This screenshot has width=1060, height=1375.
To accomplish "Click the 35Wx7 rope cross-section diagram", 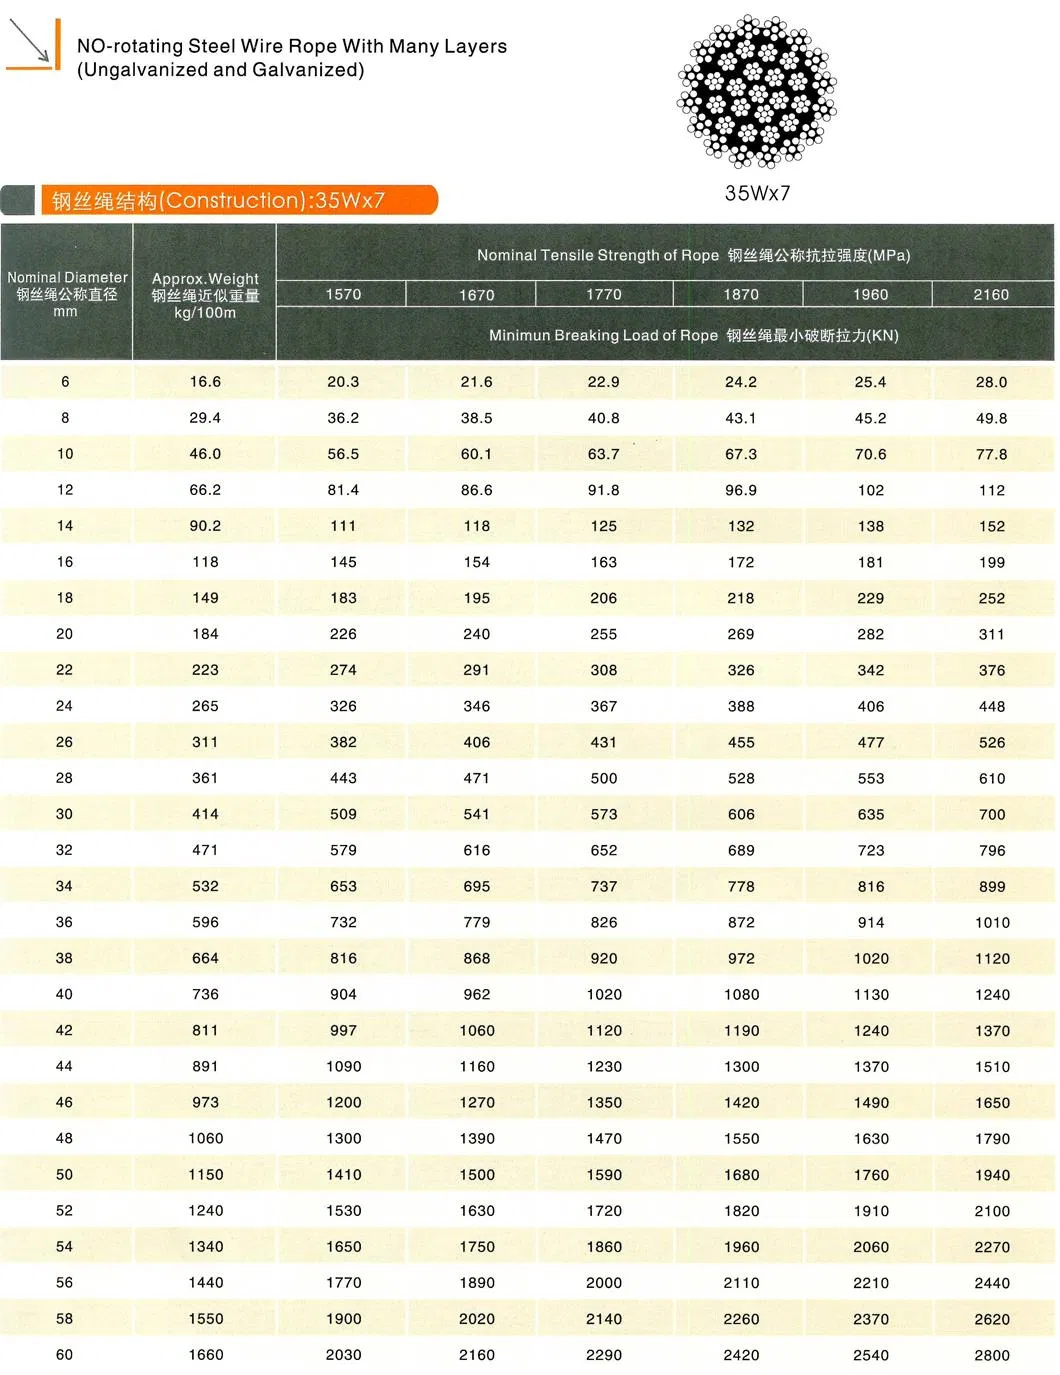I will click(757, 91).
